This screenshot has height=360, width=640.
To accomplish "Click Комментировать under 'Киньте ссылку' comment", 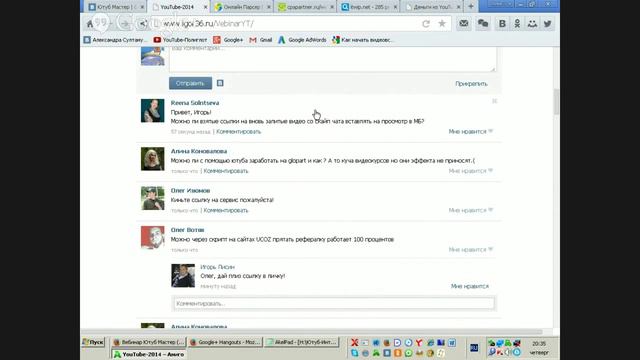I will (226, 211).
